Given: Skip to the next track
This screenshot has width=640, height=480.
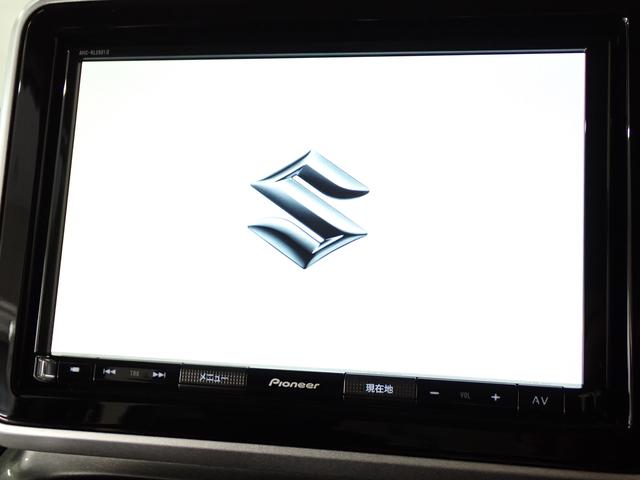Looking at the screenshot, I should (x=159, y=374).
